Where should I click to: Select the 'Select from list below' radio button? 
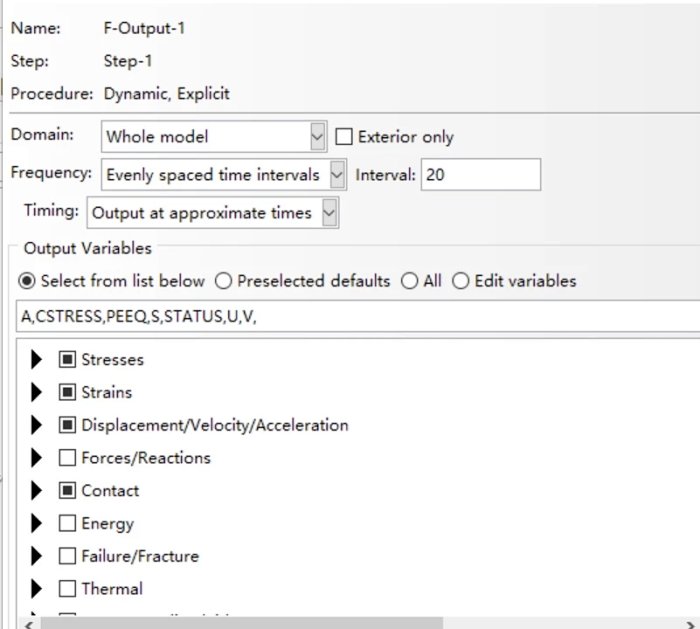tap(27, 281)
